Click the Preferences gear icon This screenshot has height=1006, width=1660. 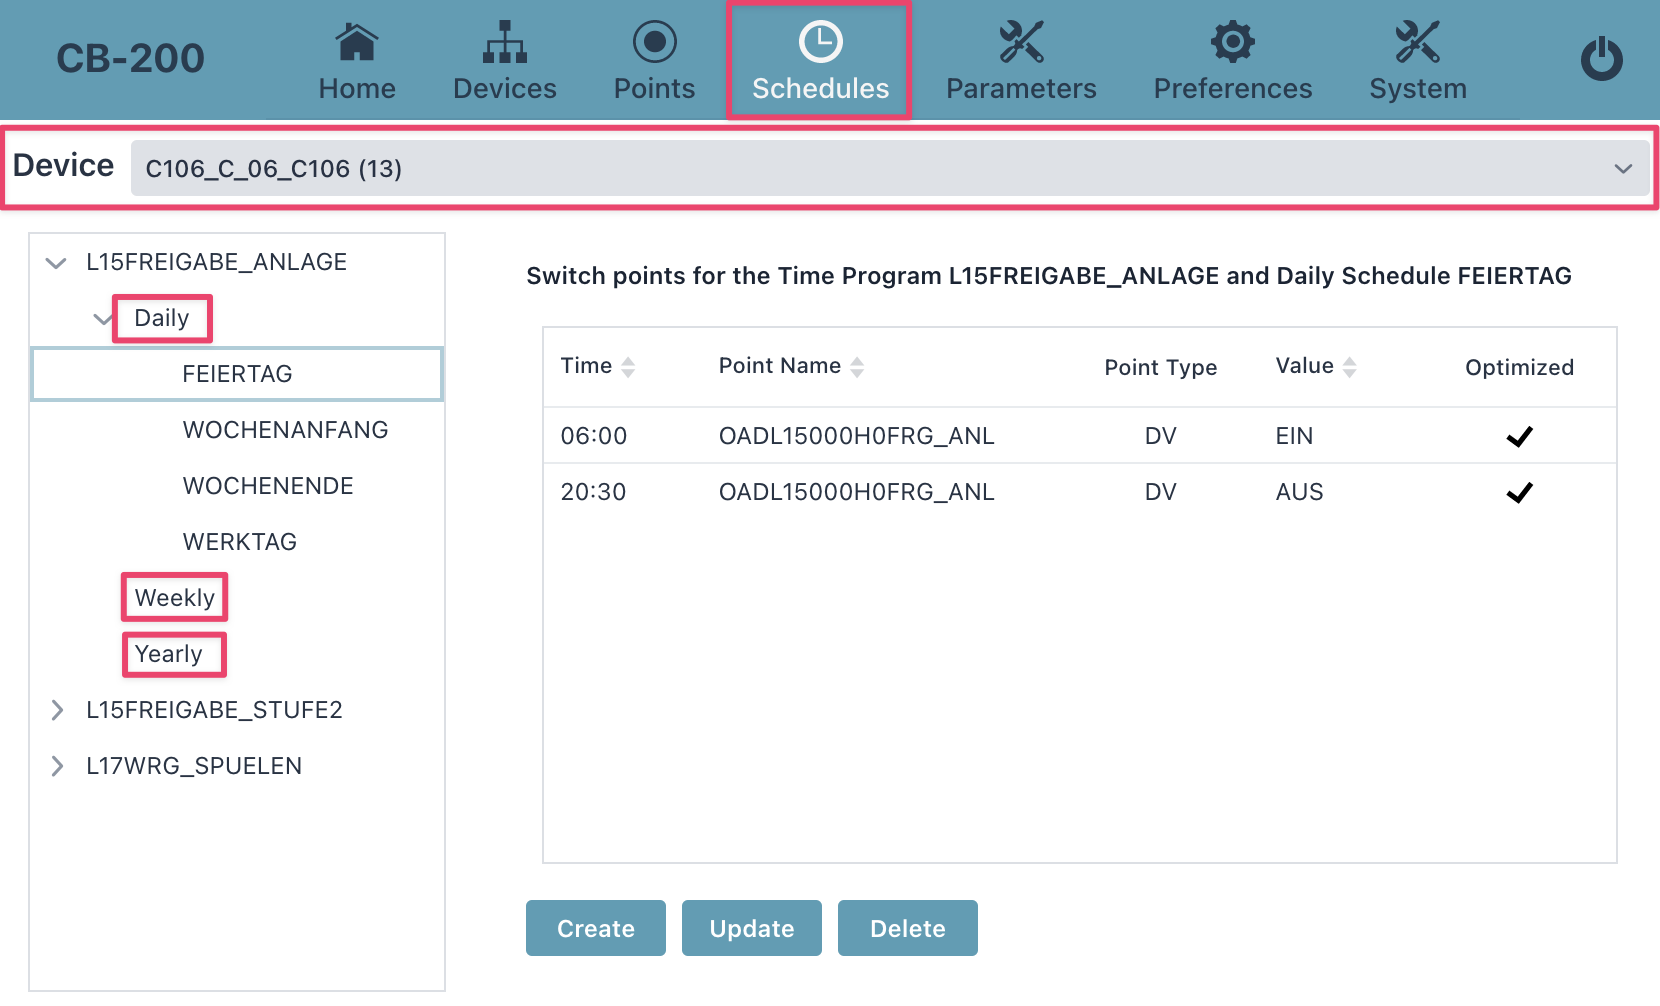(x=1232, y=42)
